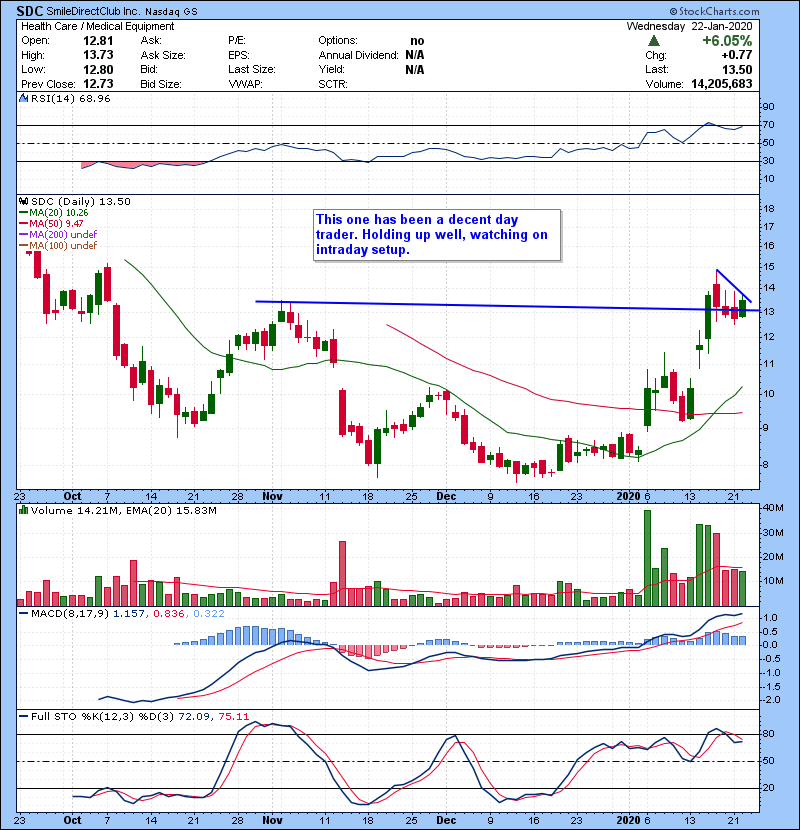
Task: Click the Options value "no"
Action: [417, 41]
